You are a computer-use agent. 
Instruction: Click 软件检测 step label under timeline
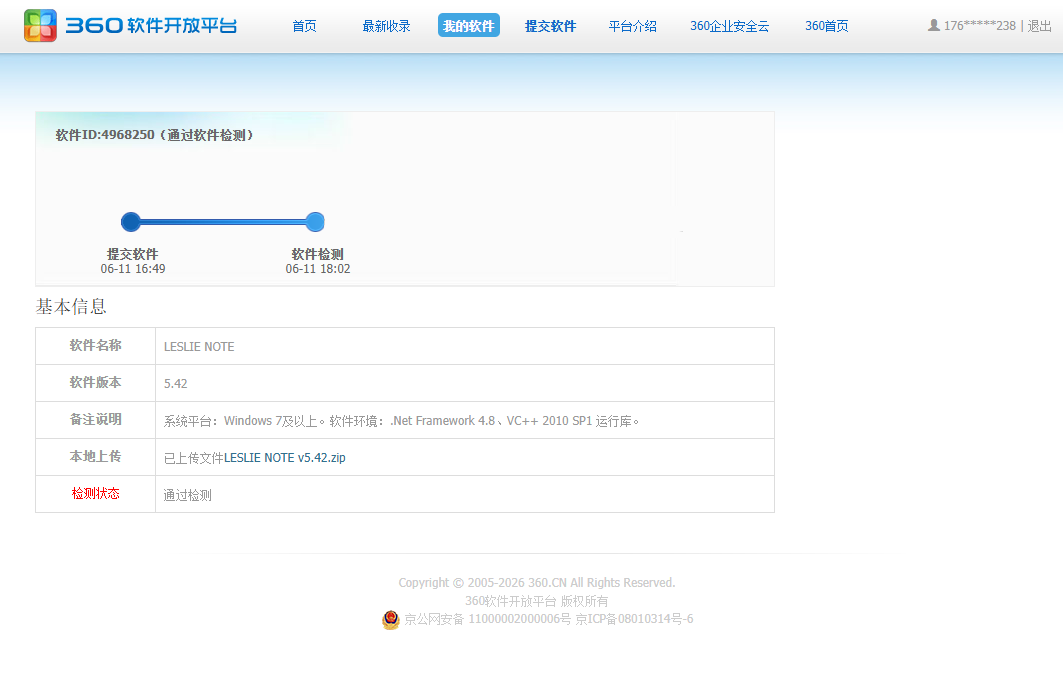[x=318, y=254]
